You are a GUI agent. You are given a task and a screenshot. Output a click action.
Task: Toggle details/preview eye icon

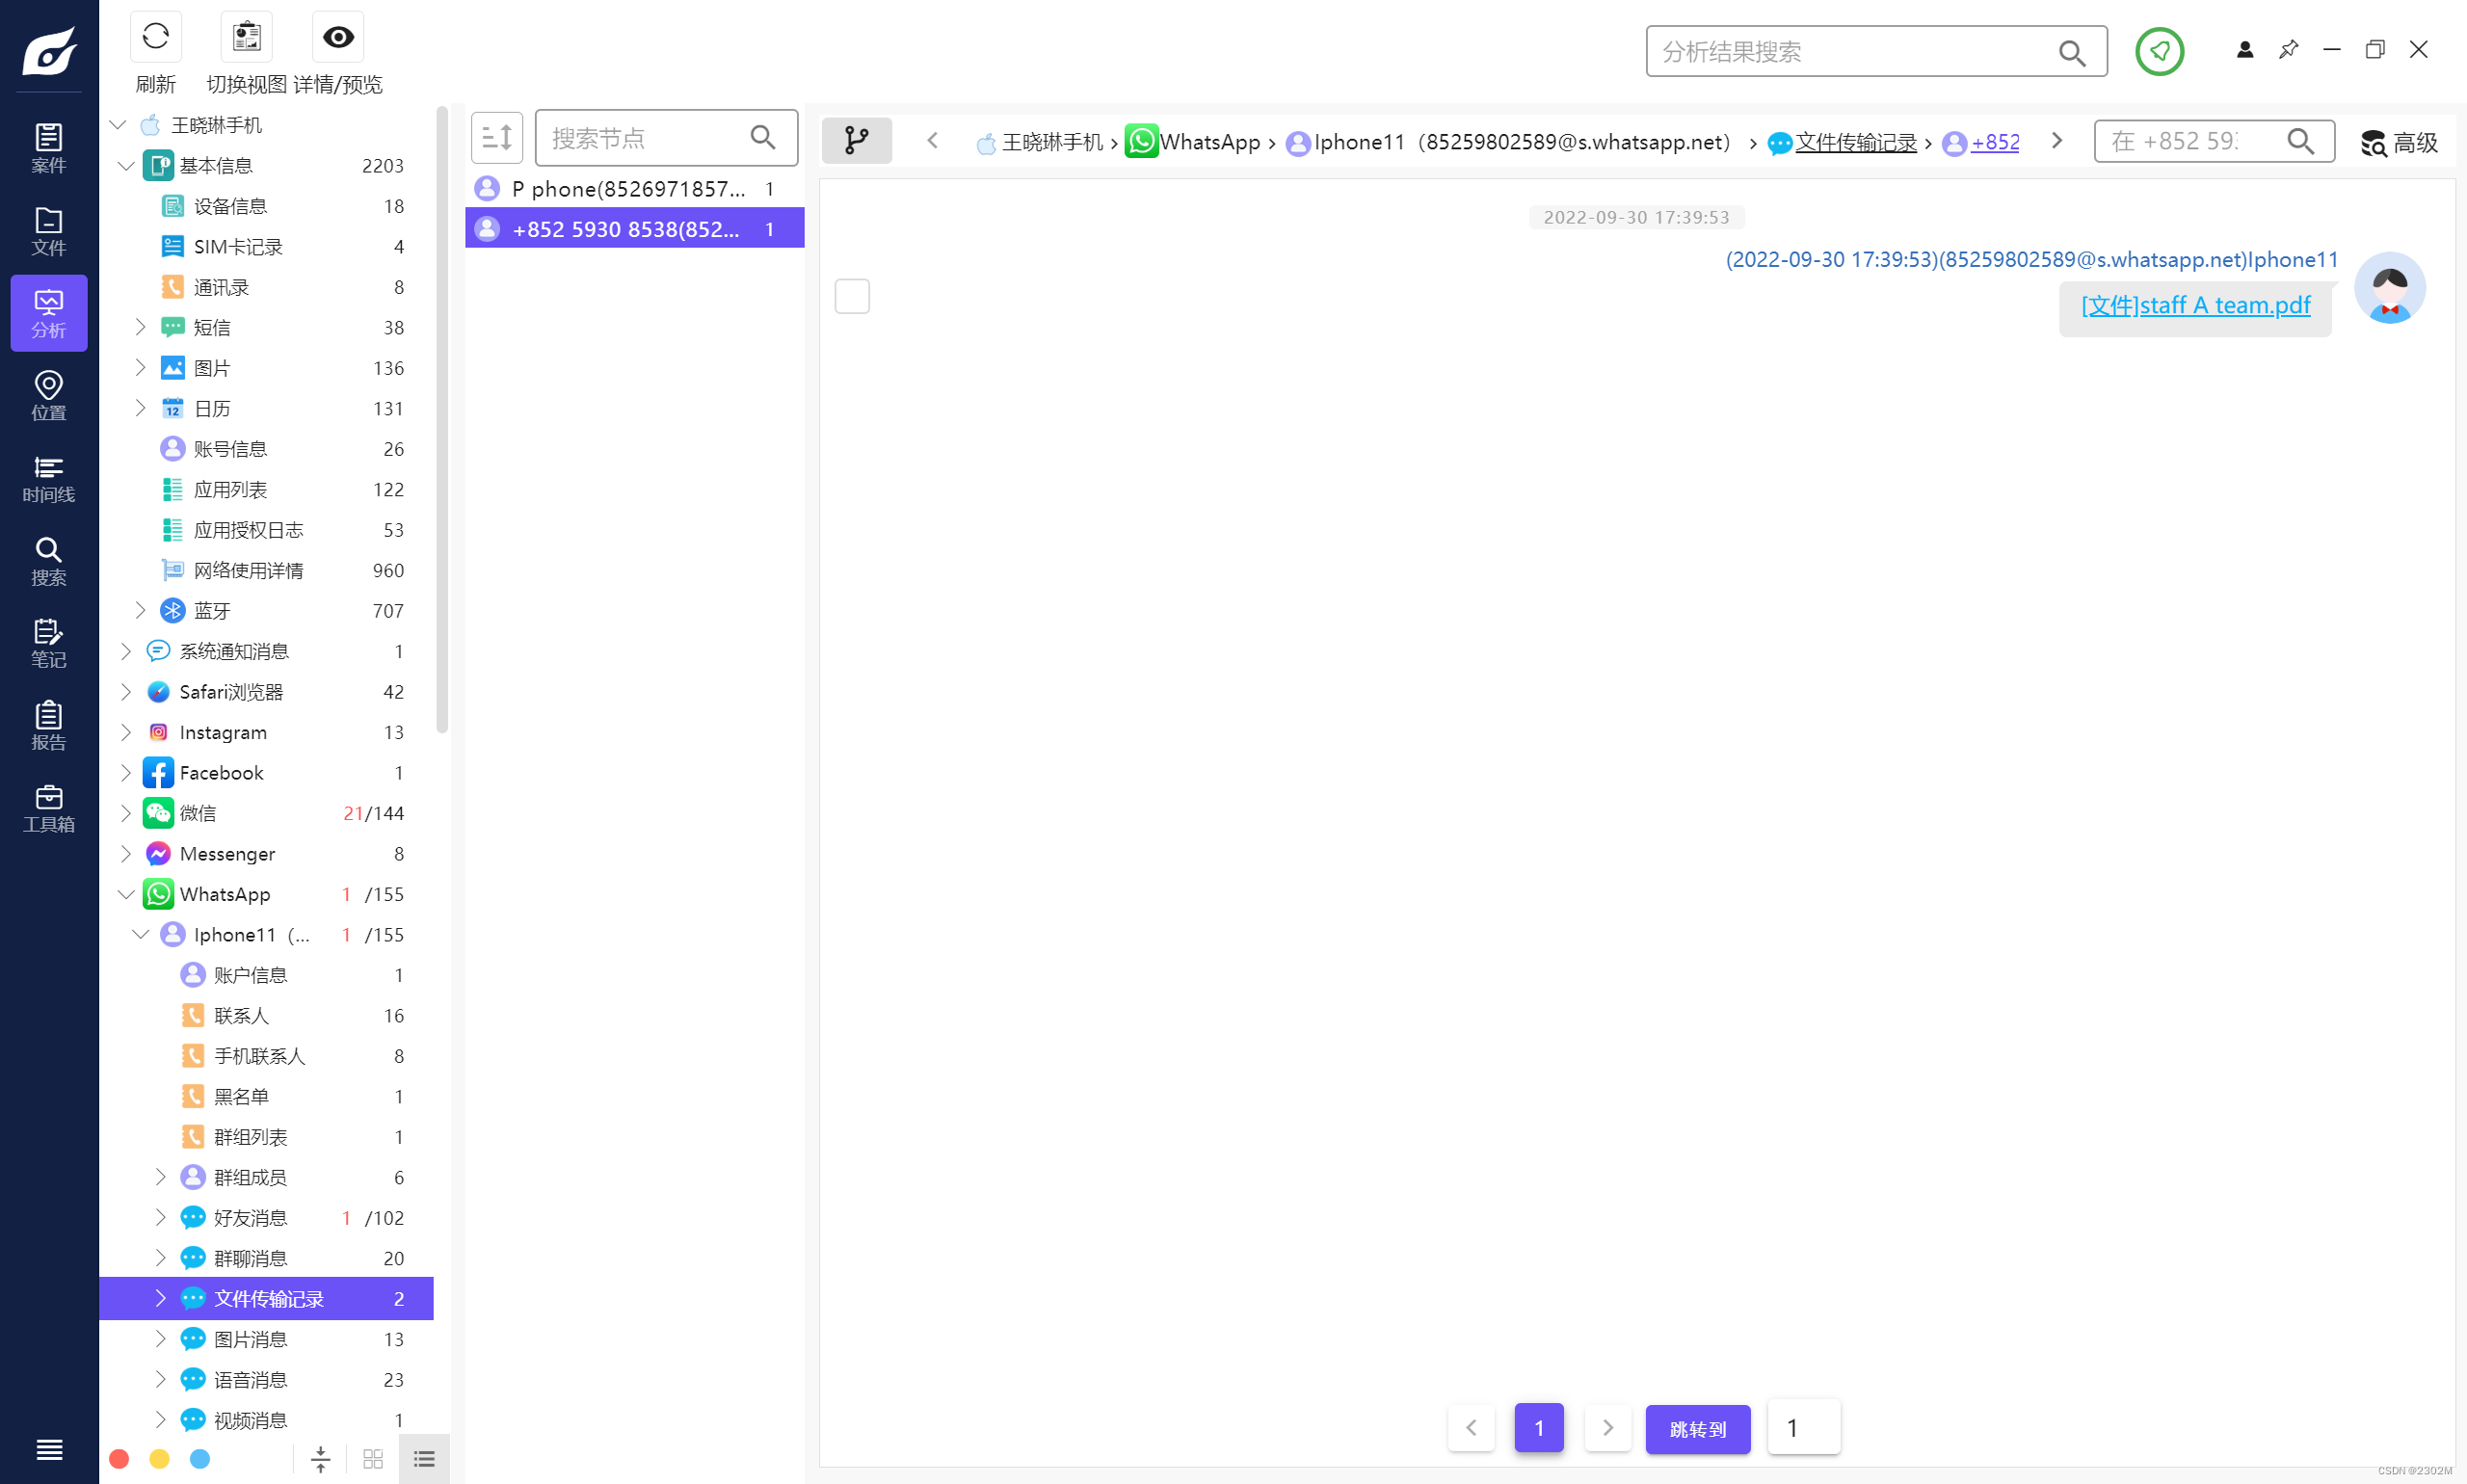pos(338,38)
